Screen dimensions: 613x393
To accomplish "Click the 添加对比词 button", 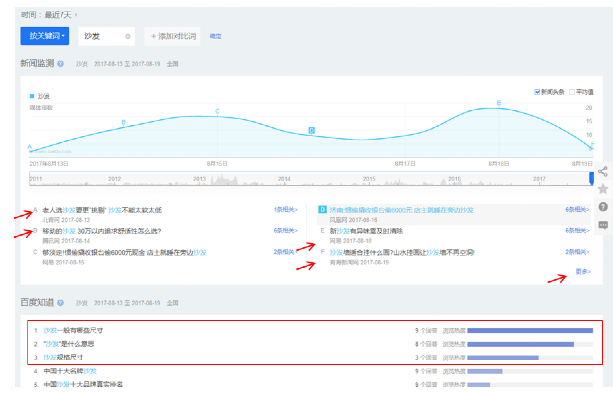I will [172, 36].
